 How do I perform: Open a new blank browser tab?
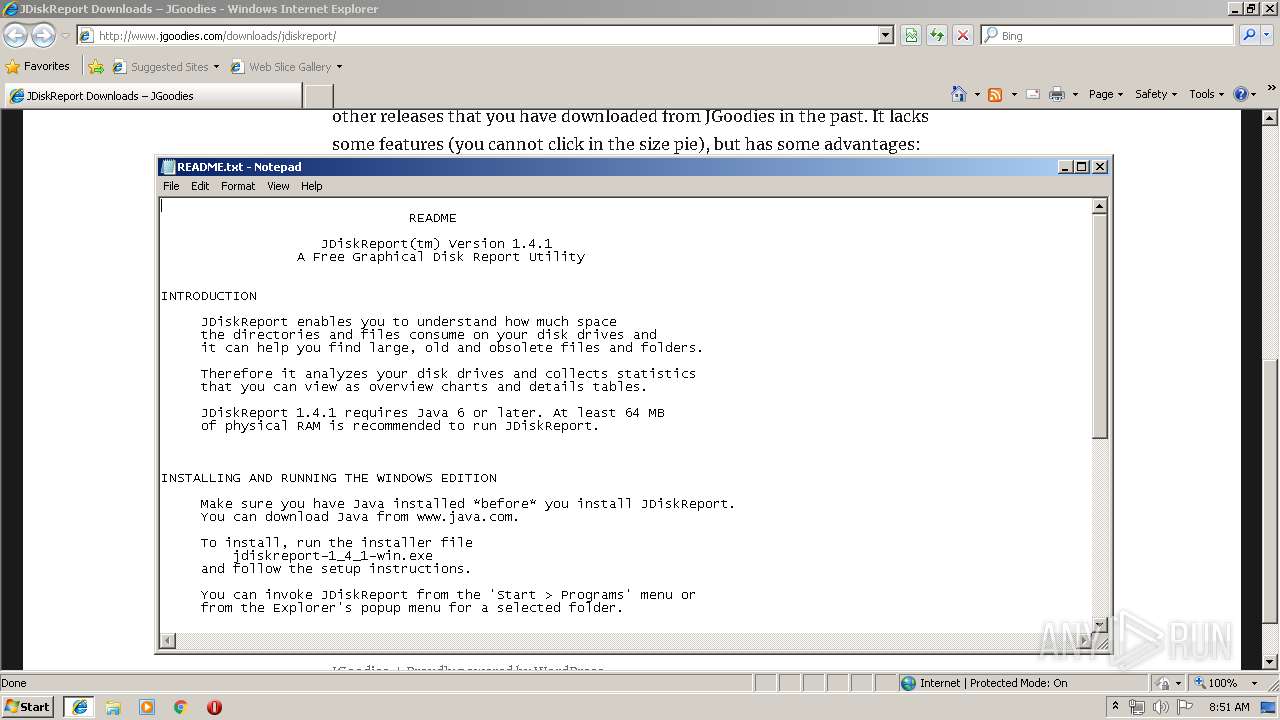click(318, 96)
